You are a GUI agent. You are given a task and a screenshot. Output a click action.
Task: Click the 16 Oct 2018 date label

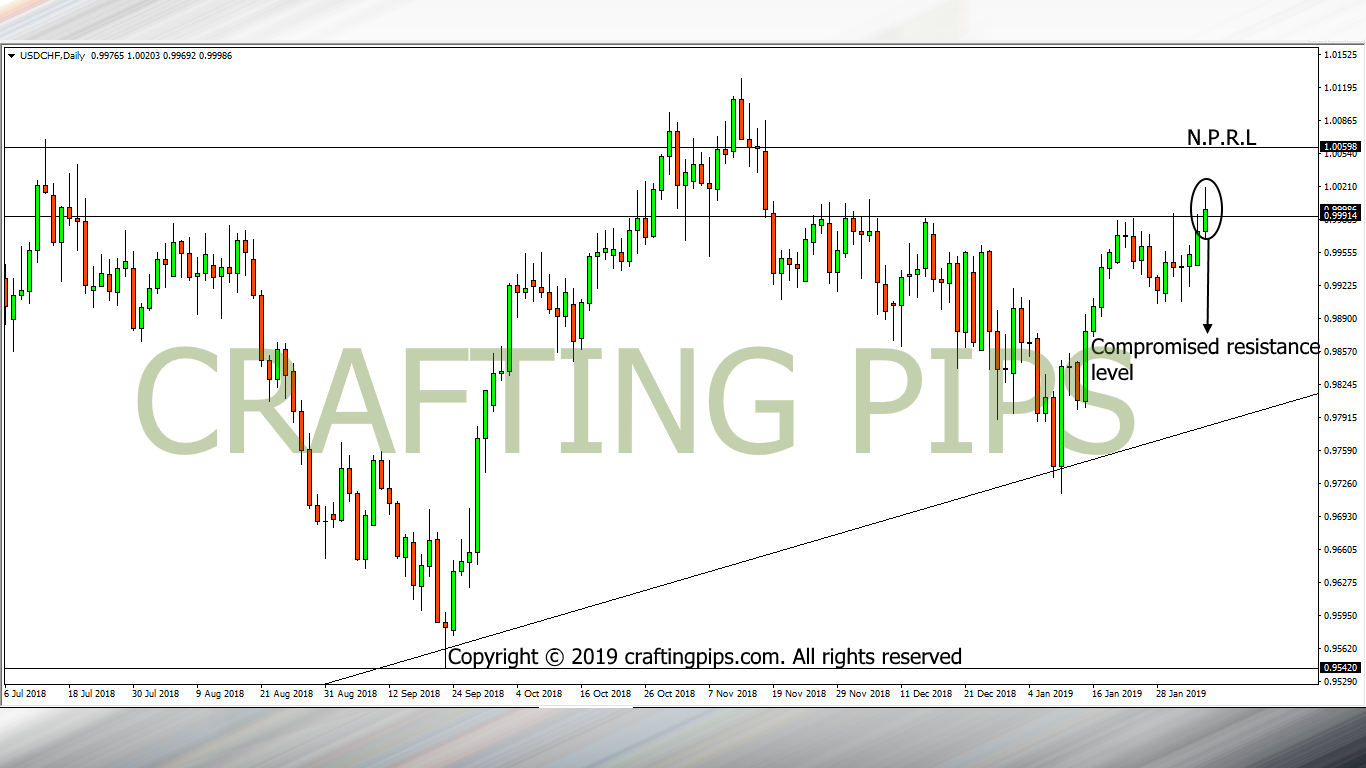[604, 693]
